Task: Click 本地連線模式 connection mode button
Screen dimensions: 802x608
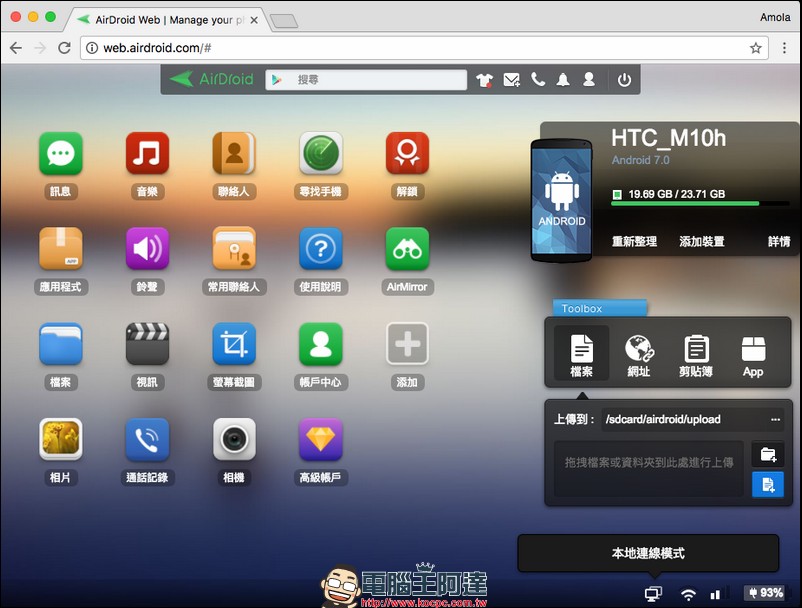Action: [x=648, y=553]
